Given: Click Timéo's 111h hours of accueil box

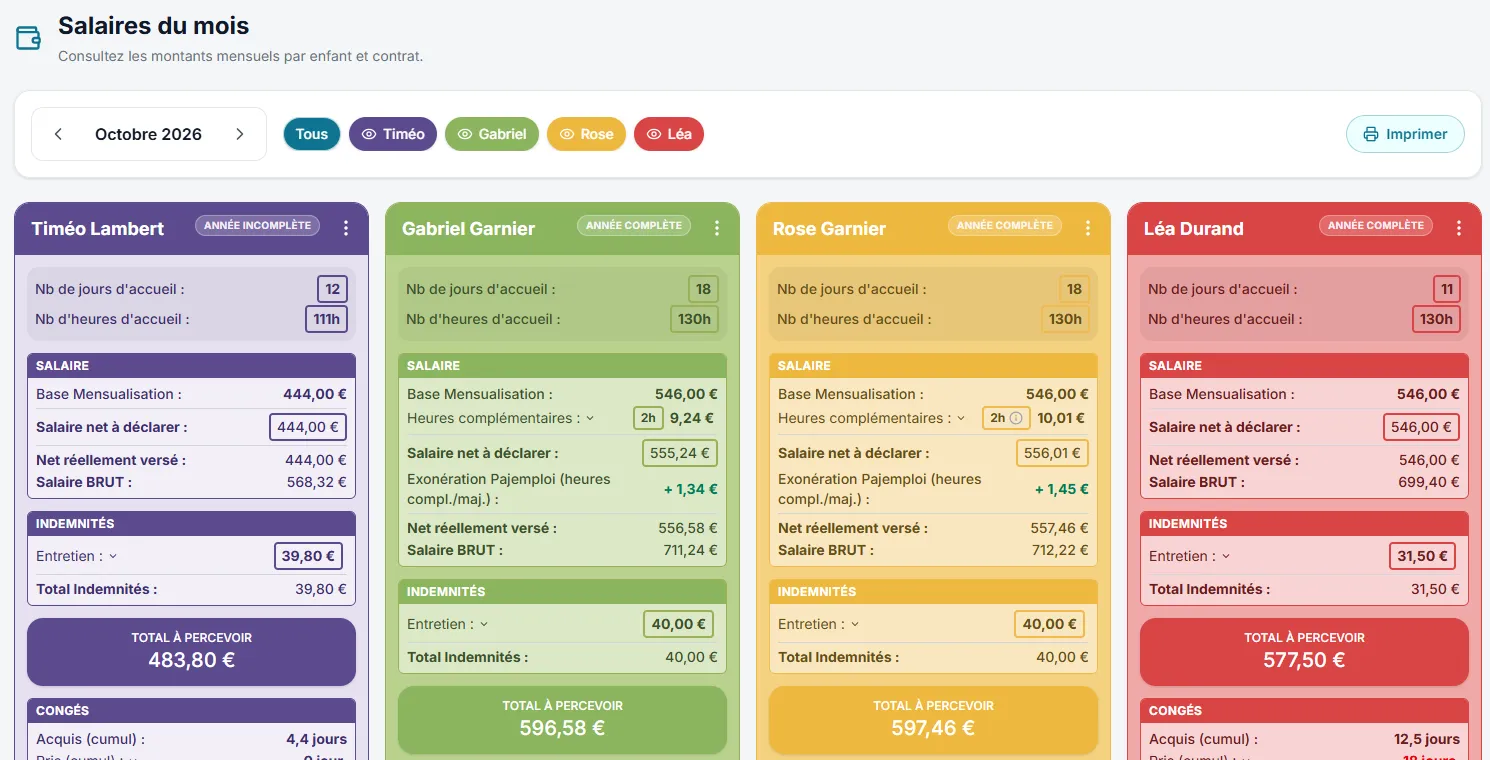Looking at the screenshot, I should (326, 319).
